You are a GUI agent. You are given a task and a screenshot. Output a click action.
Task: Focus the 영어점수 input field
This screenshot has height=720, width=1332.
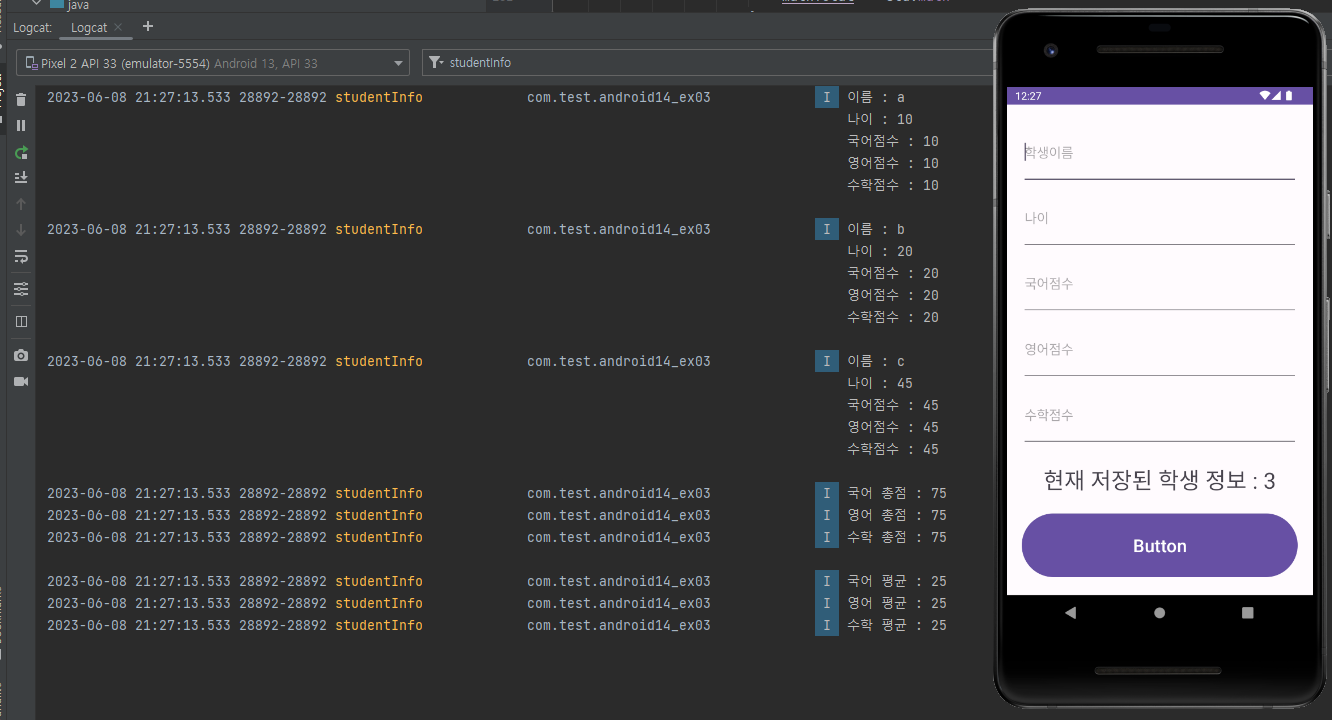pos(1159,350)
